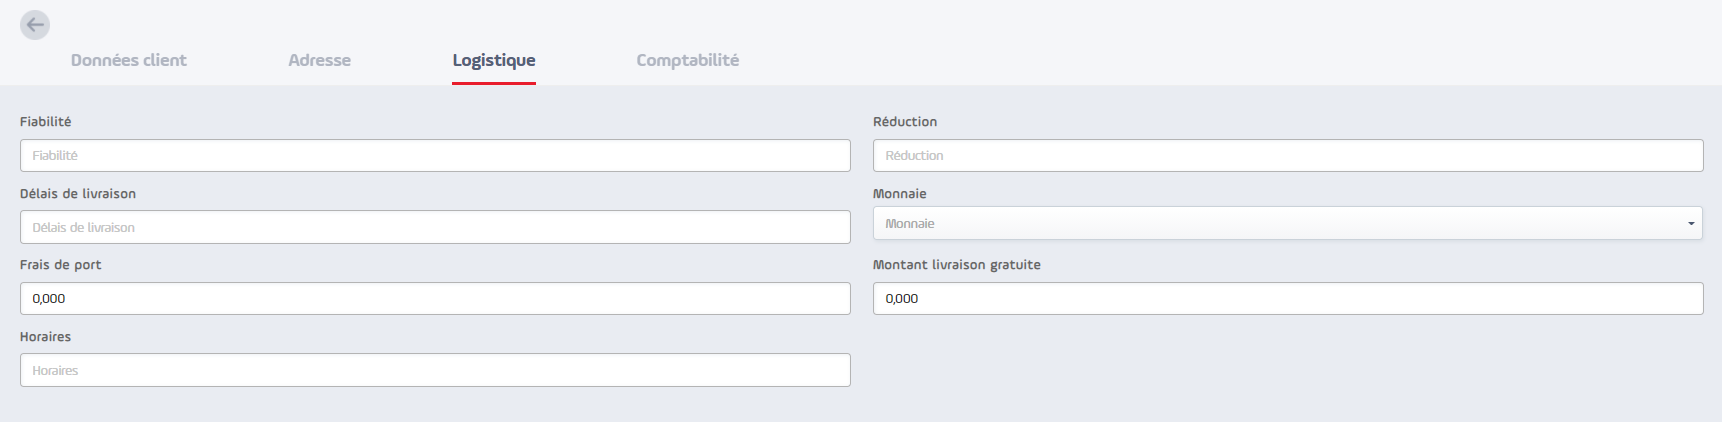Screen dimensions: 1722x422
Task: Click the Délais de livraison label text
Action: click(78, 194)
